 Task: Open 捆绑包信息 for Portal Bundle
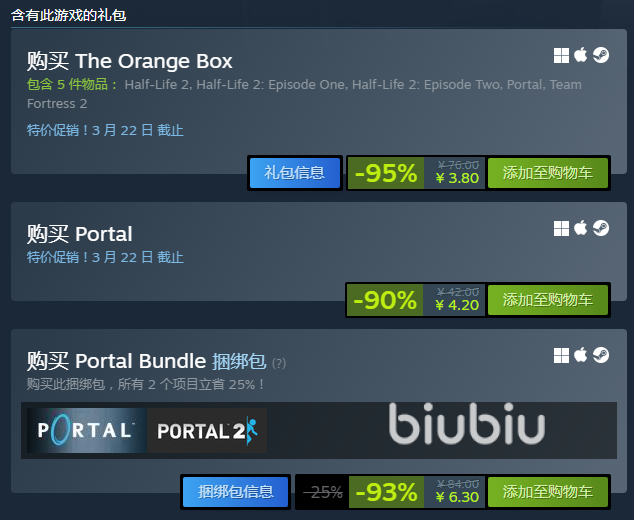coord(235,492)
